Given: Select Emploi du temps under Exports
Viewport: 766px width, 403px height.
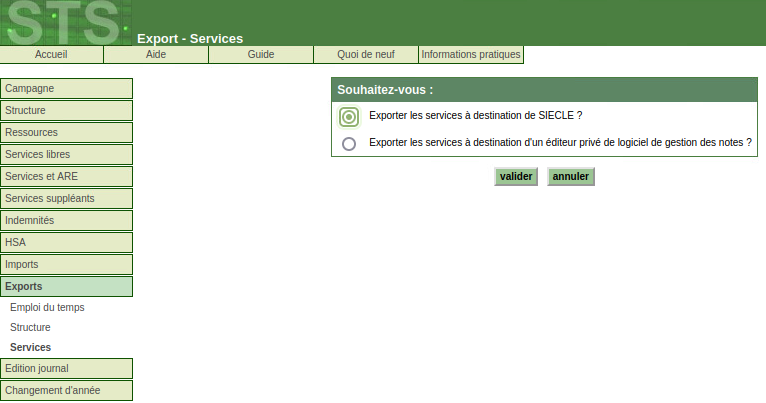Looking at the screenshot, I should pos(47,308).
